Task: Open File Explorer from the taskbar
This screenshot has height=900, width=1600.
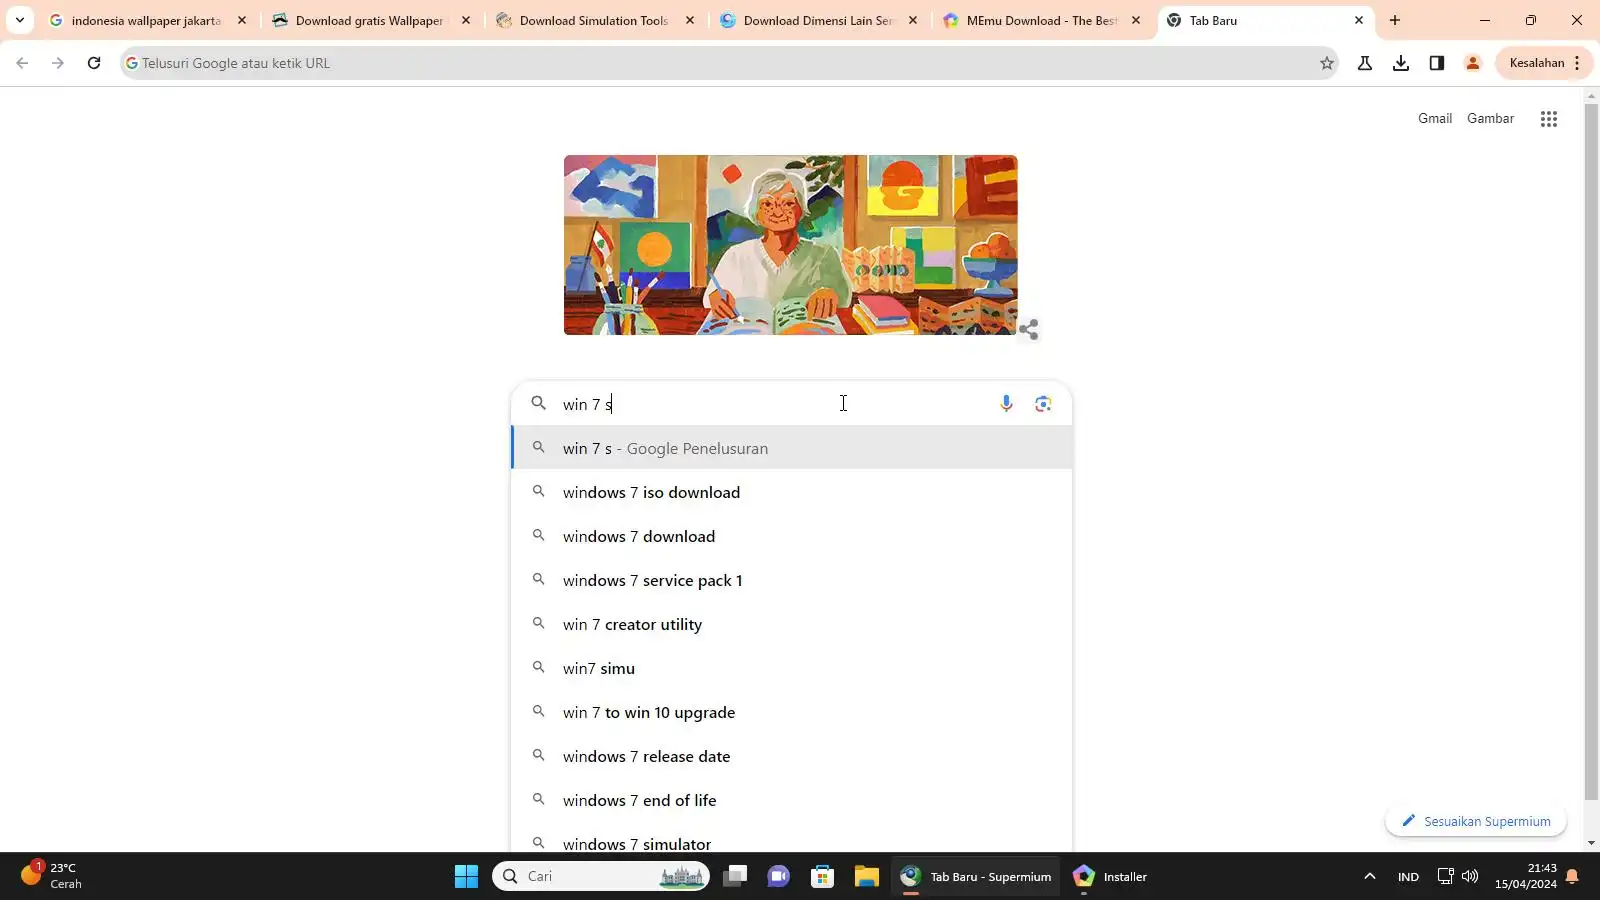Action: [x=866, y=877]
